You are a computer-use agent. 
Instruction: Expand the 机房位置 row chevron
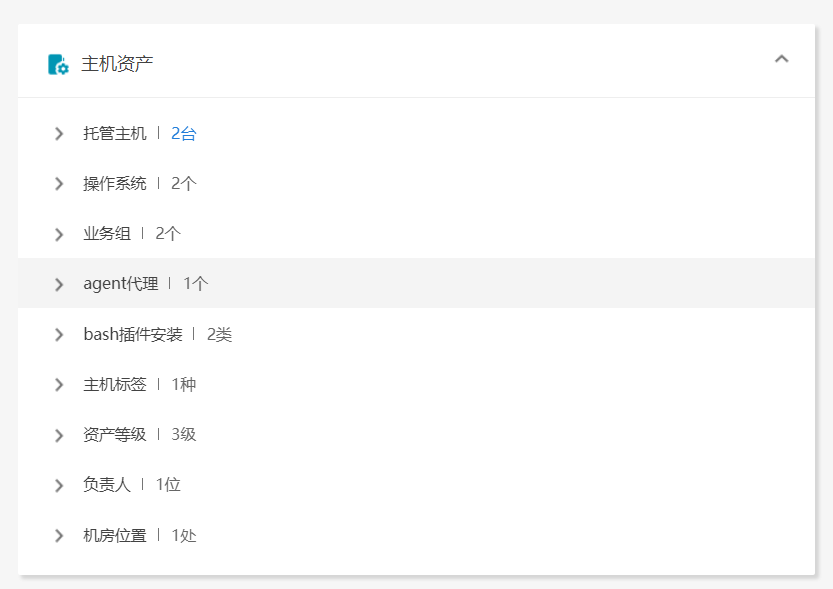[59, 535]
